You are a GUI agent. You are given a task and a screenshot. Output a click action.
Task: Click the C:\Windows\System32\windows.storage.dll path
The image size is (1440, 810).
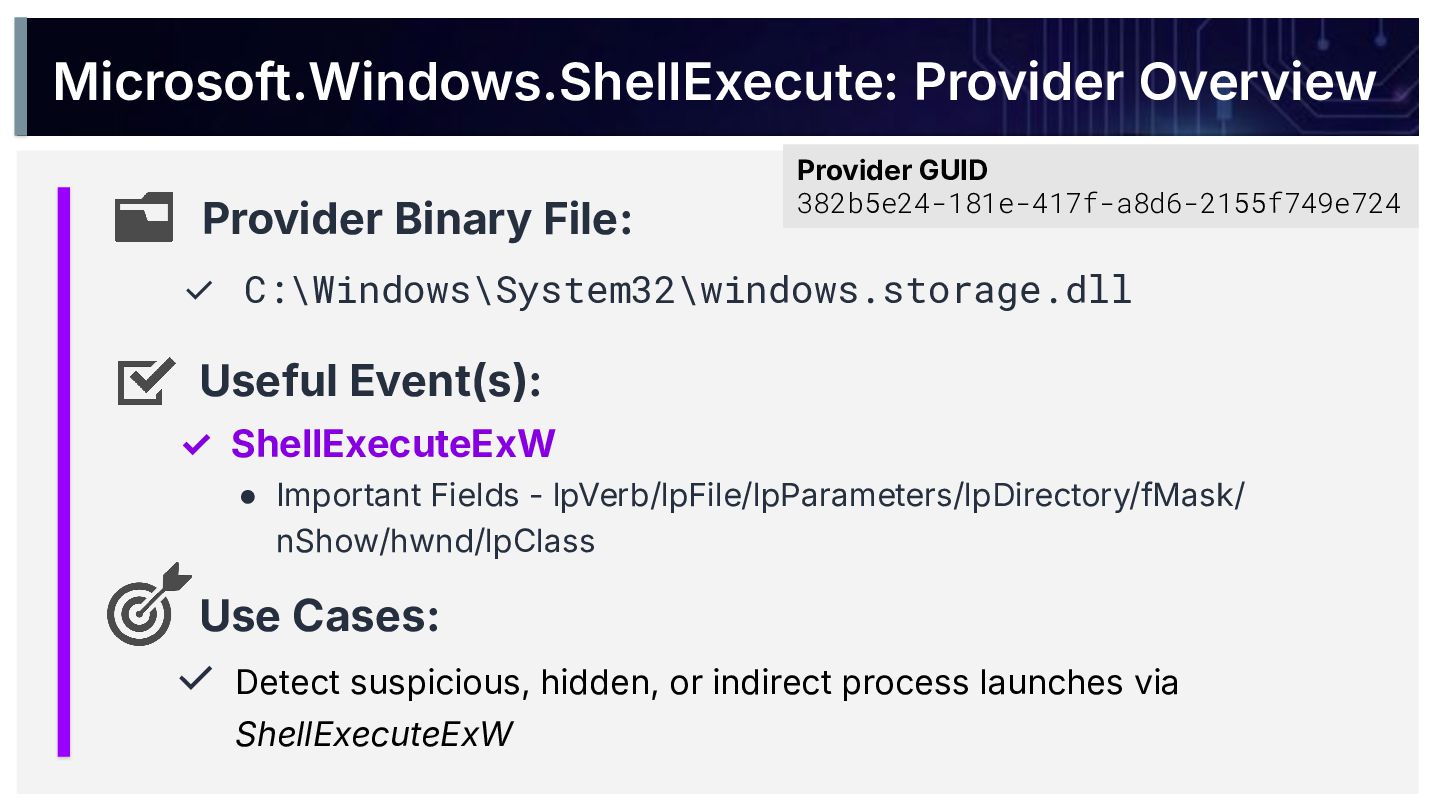(x=688, y=291)
